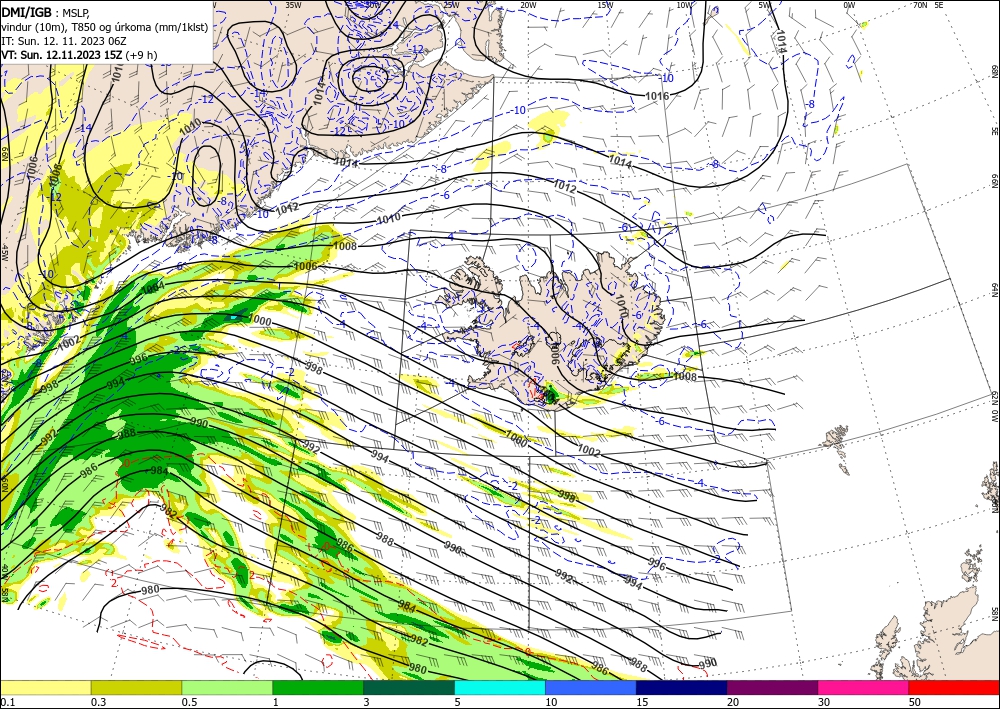Click the '(+9 h)' forecast offset text

[x=141, y=55]
